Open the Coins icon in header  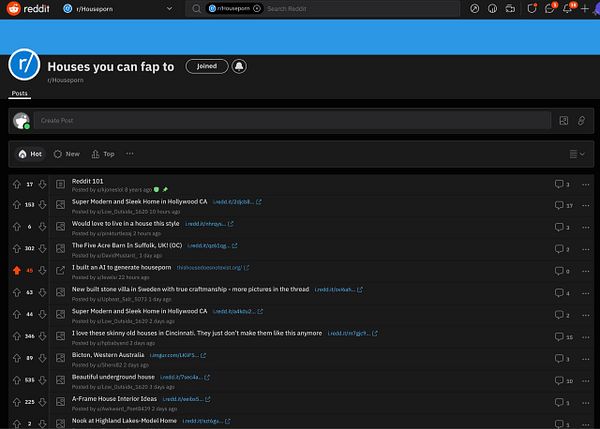tap(492, 8)
